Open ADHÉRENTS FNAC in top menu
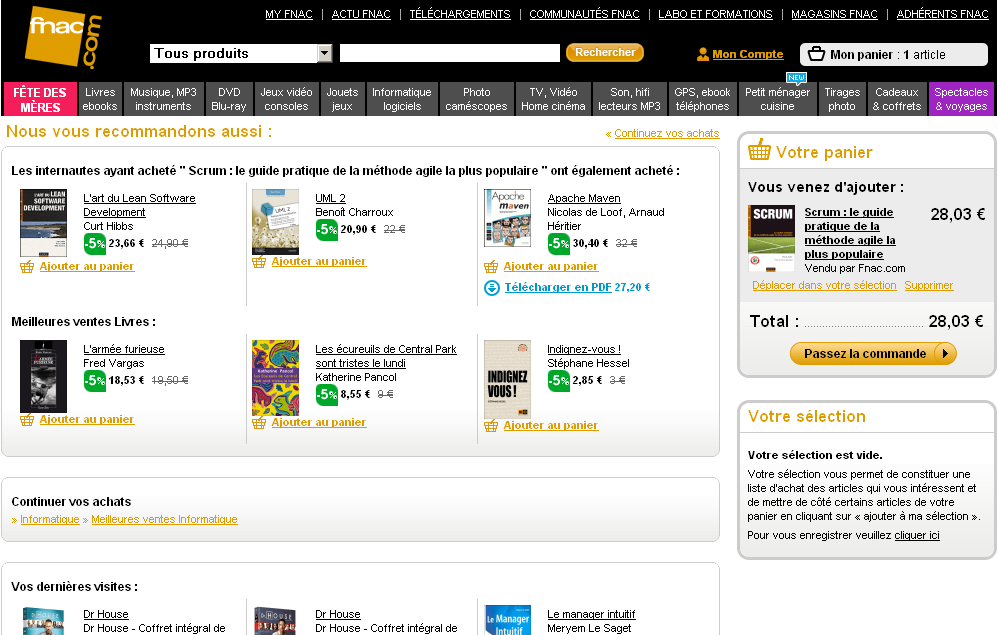Image resolution: width=998 pixels, height=635 pixels. pos(943,14)
